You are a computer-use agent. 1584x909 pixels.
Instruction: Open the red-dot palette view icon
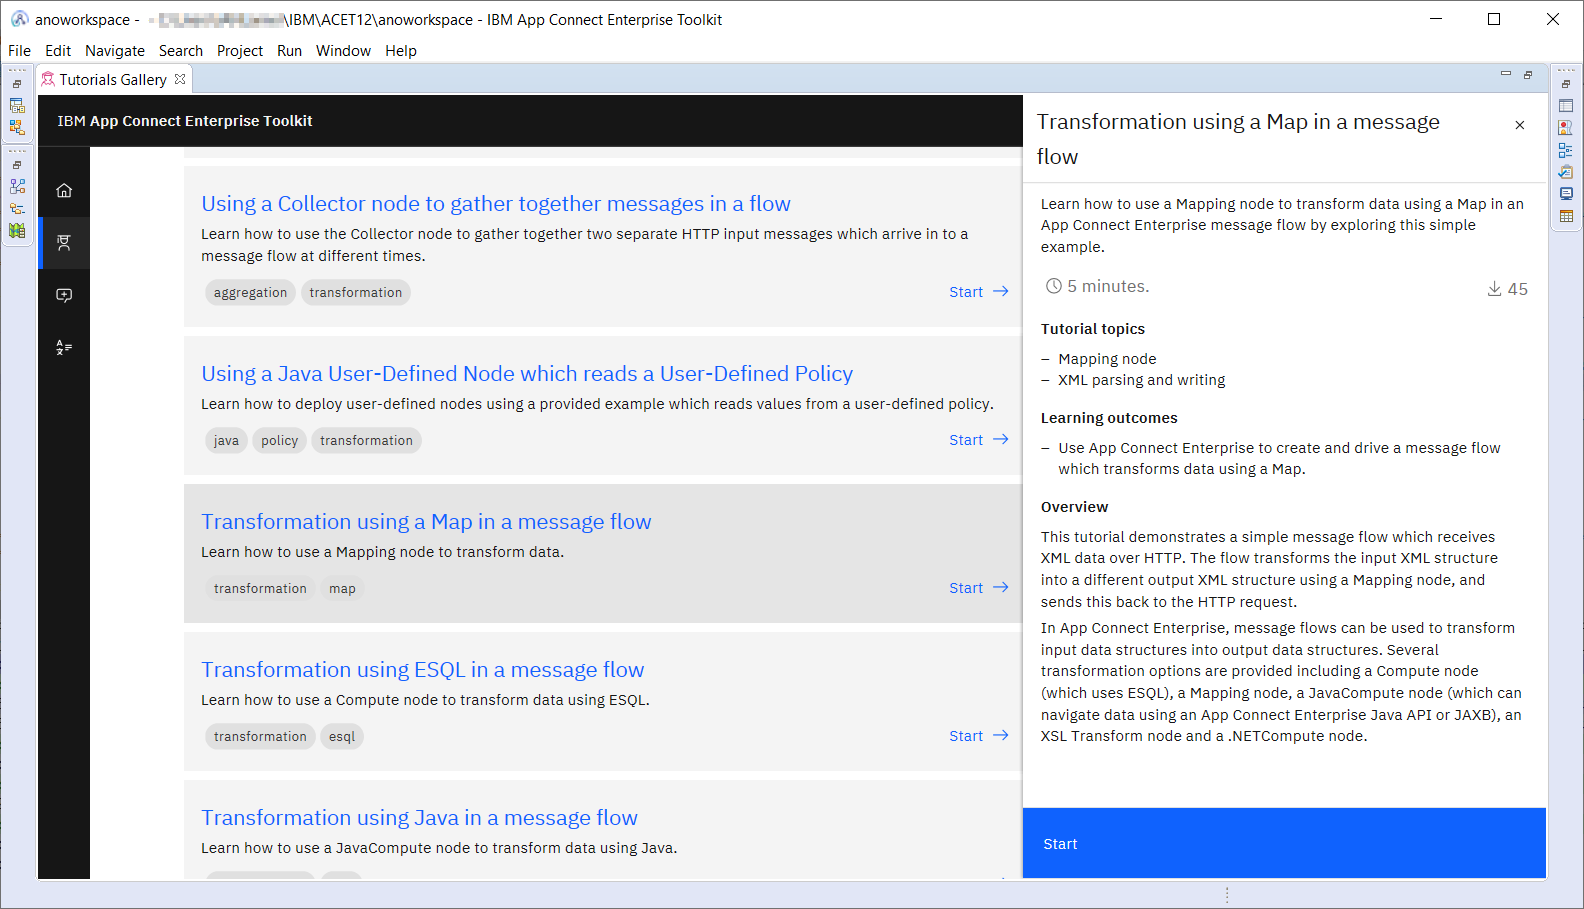click(x=1566, y=128)
